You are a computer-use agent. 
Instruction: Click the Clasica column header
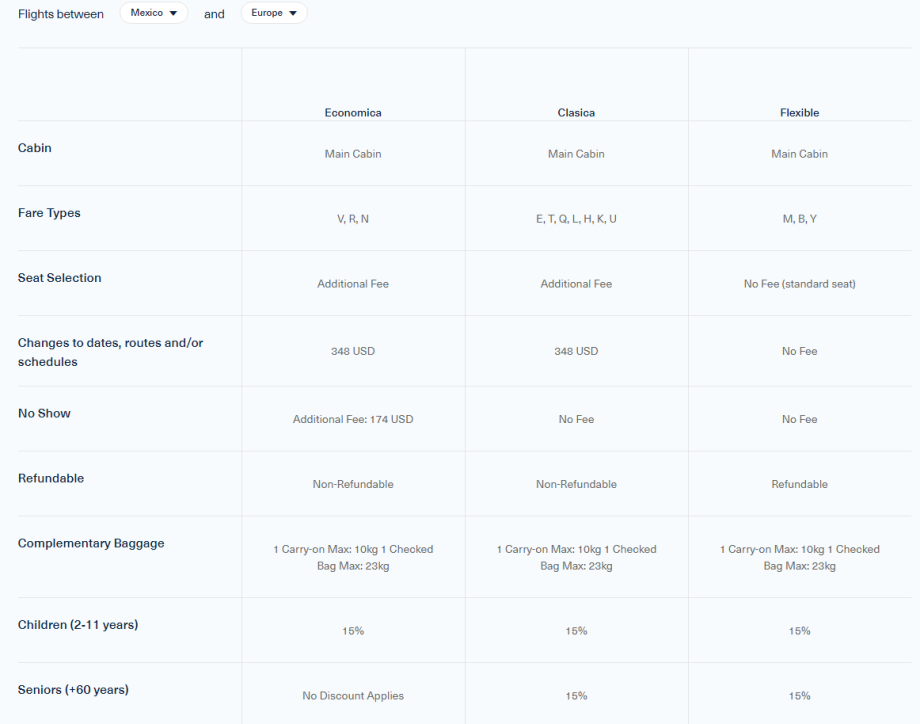(x=576, y=113)
